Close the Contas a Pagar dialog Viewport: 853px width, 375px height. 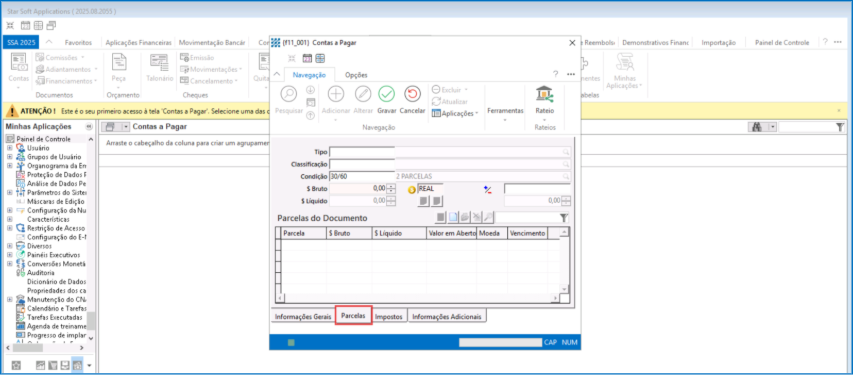(572, 42)
